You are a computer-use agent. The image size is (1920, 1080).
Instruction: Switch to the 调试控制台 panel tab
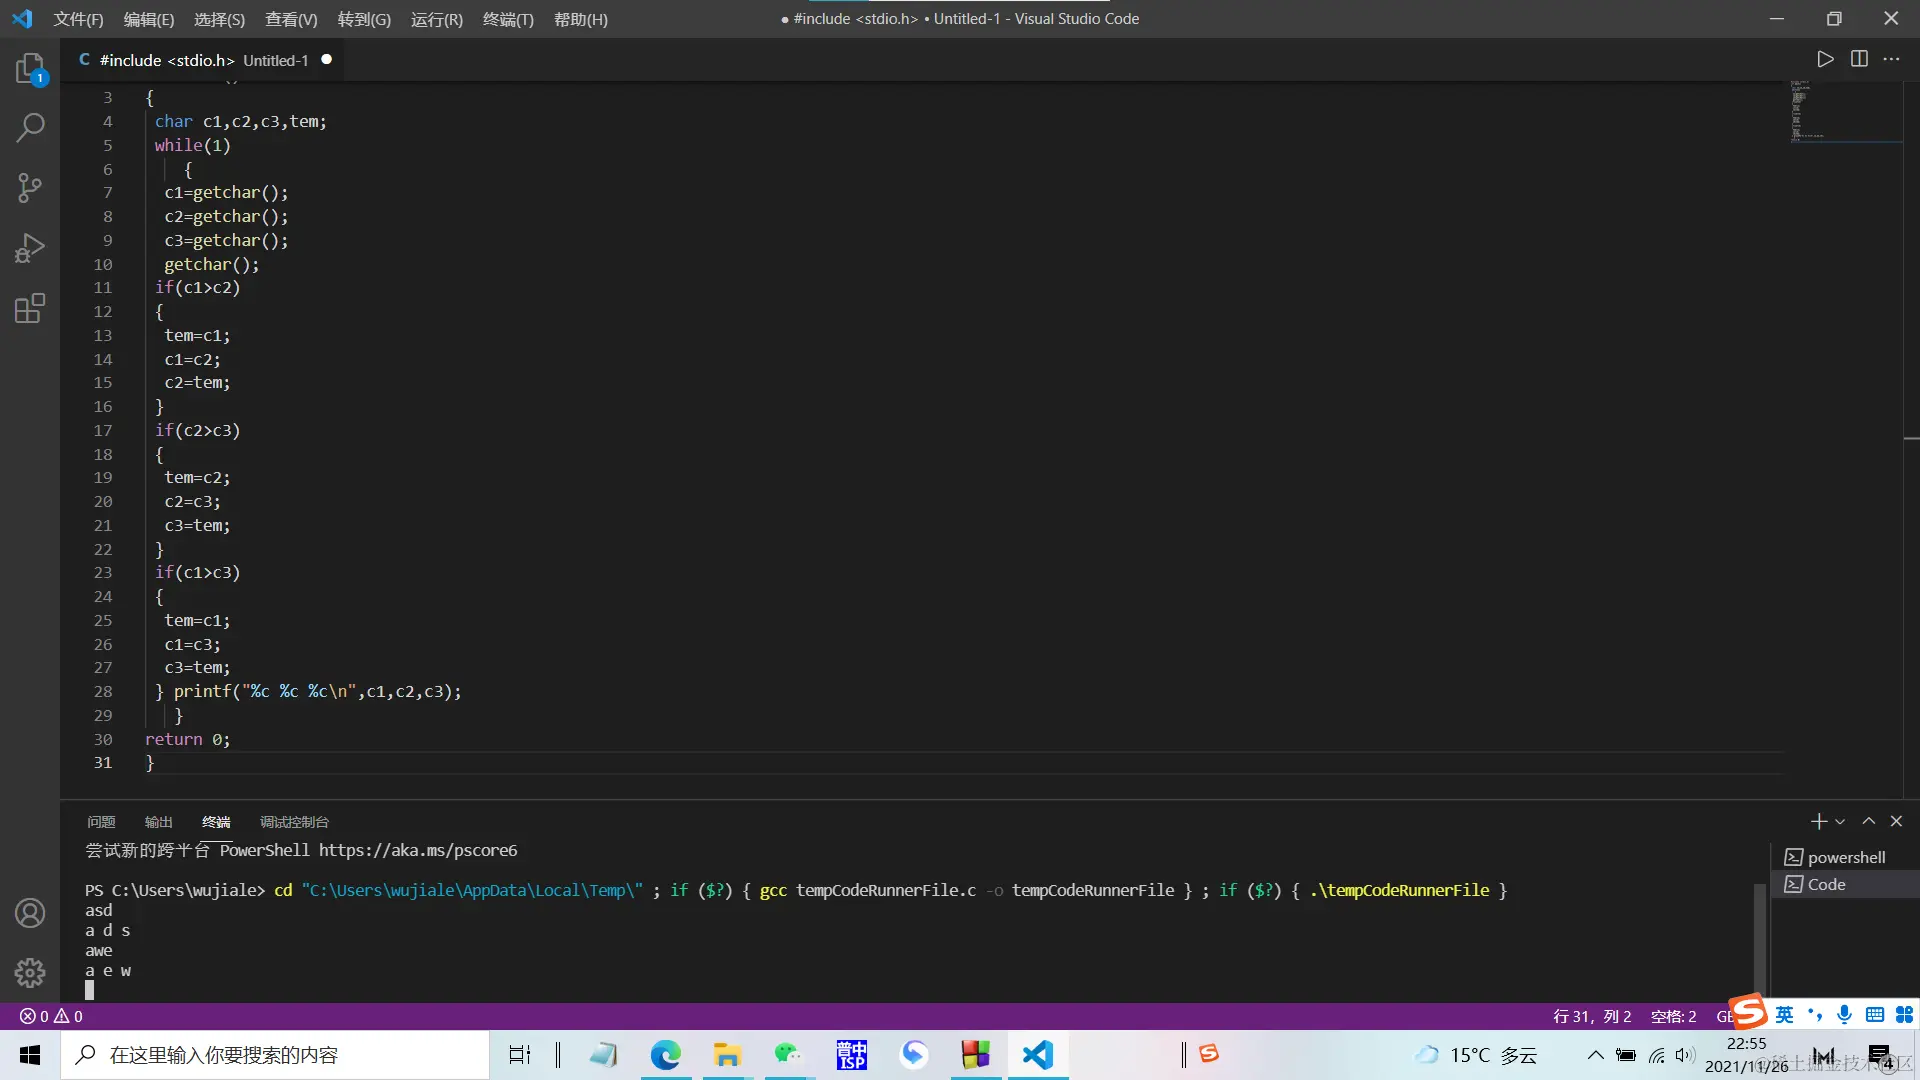[x=294, y=822]
